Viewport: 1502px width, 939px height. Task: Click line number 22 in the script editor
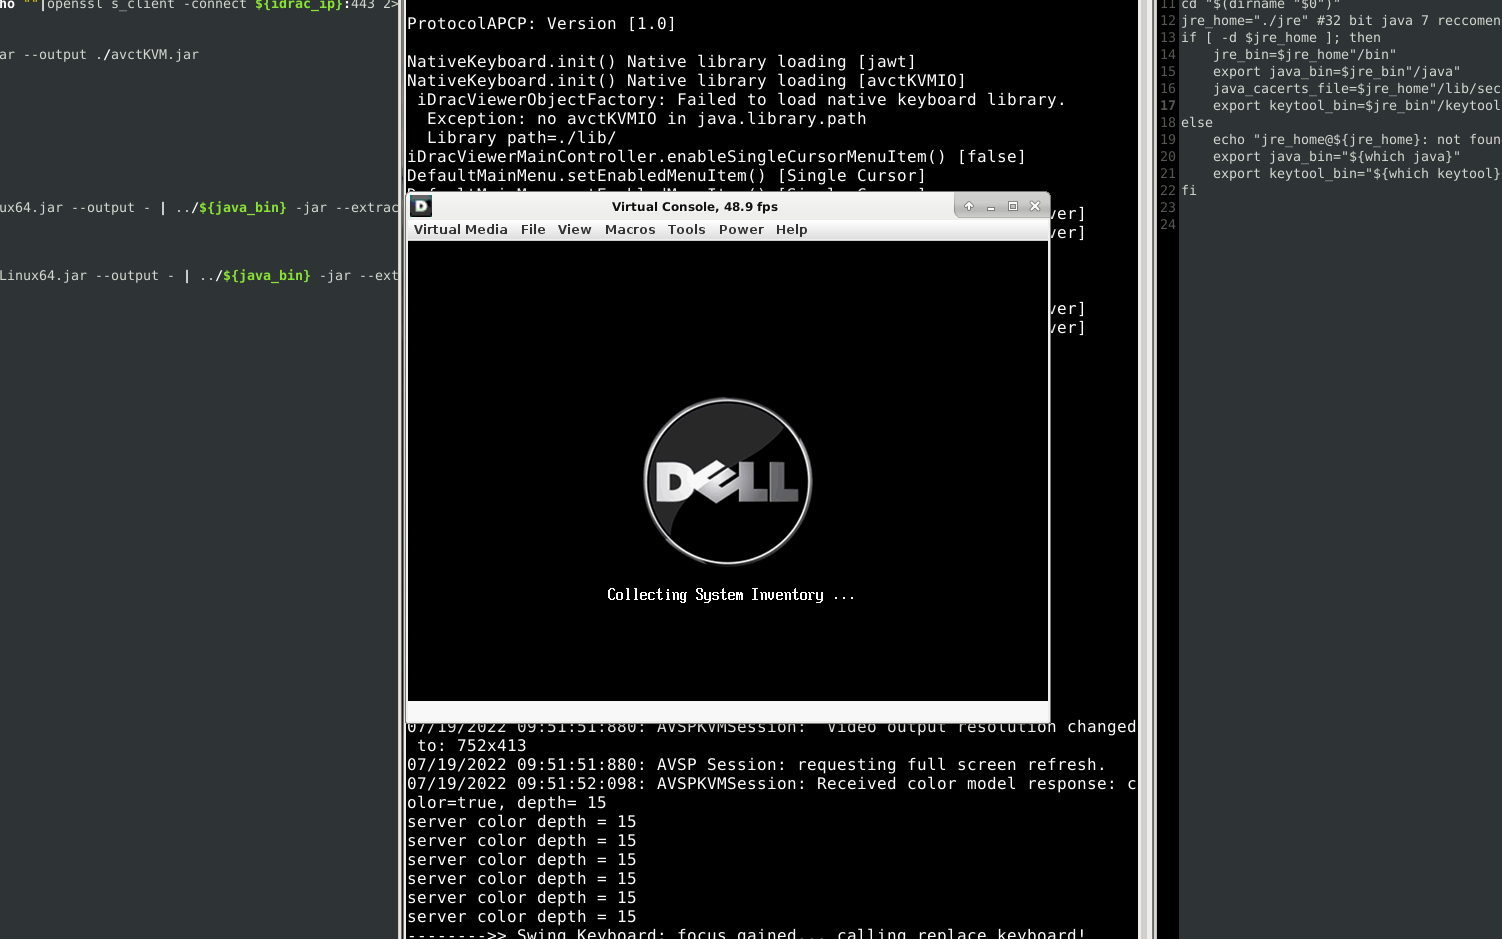click(1167, 190)
